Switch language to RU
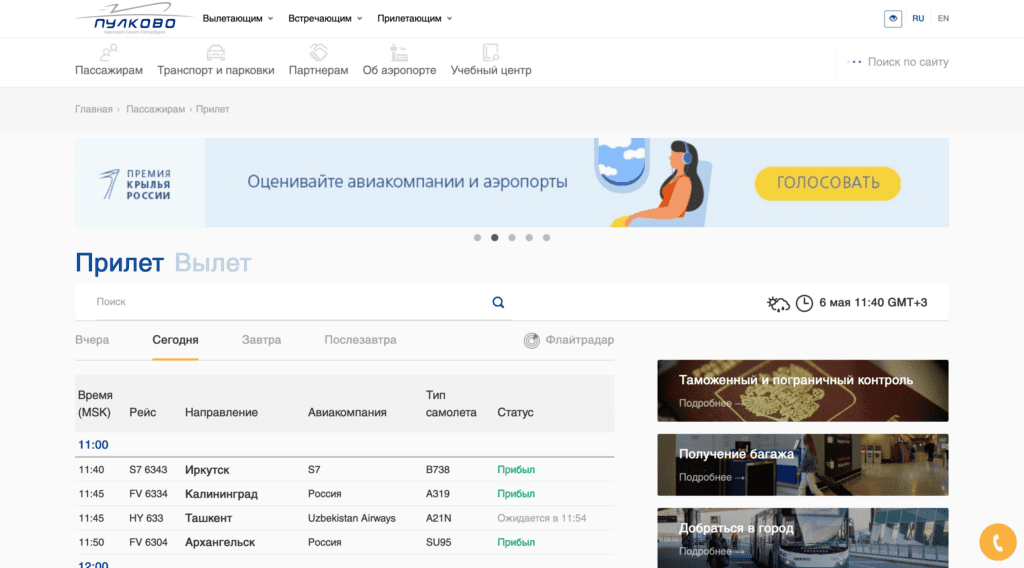Viewport: 1024px width, 568px height. coord(918,18)
